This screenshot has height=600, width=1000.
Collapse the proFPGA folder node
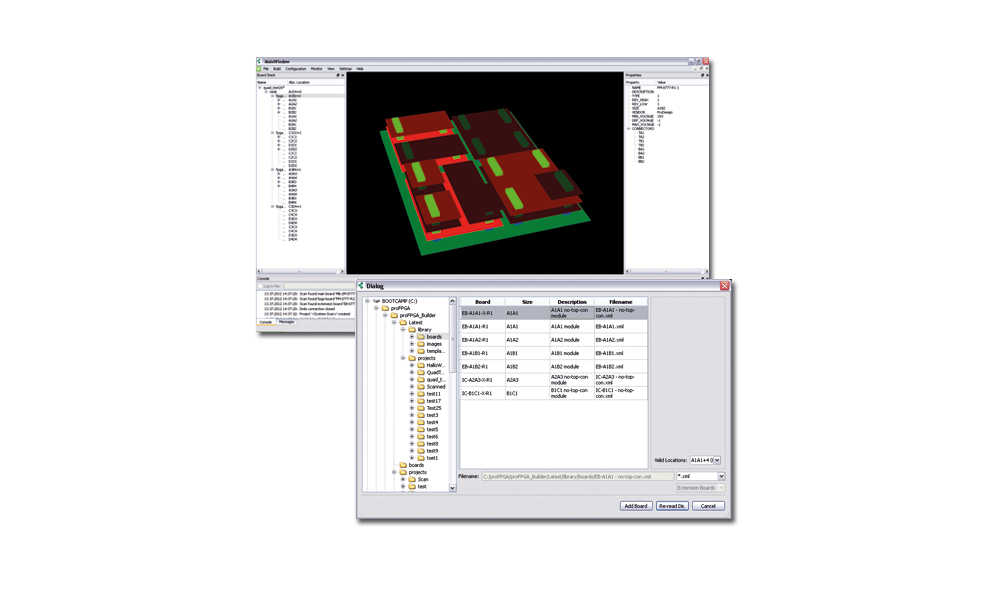pyautogui.click(x=376, y=308)
